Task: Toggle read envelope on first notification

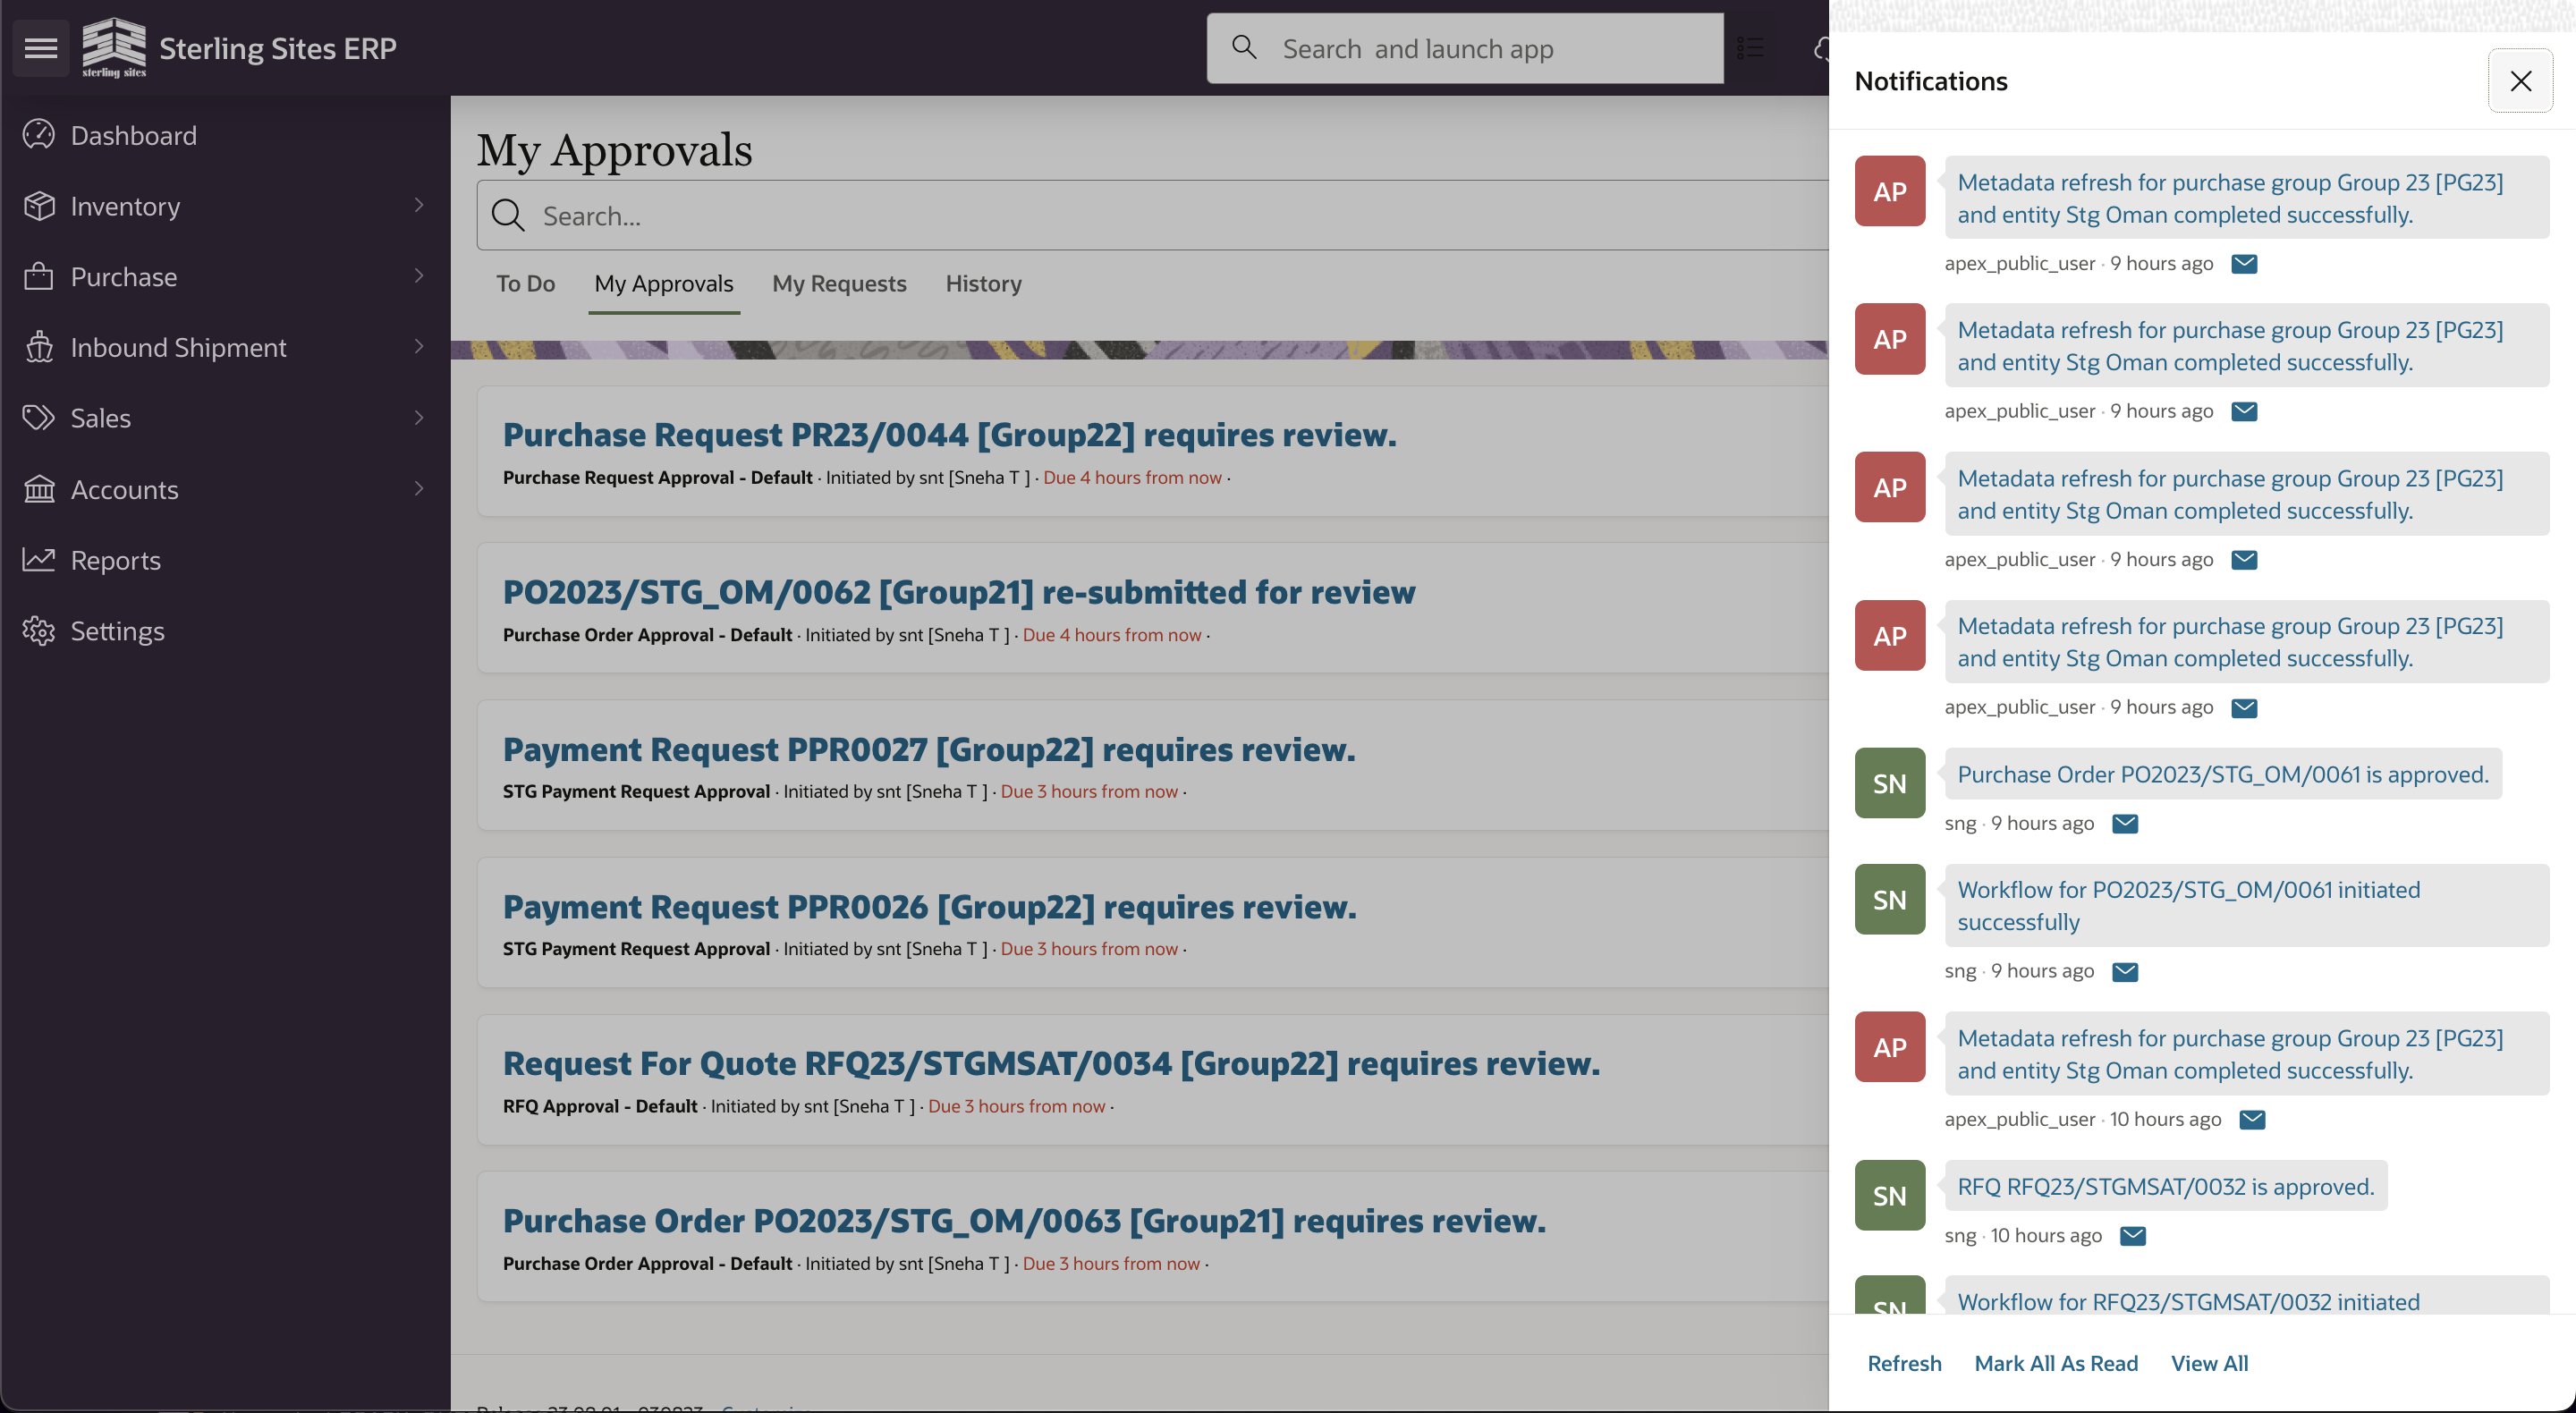Action: coord(2244,264)
